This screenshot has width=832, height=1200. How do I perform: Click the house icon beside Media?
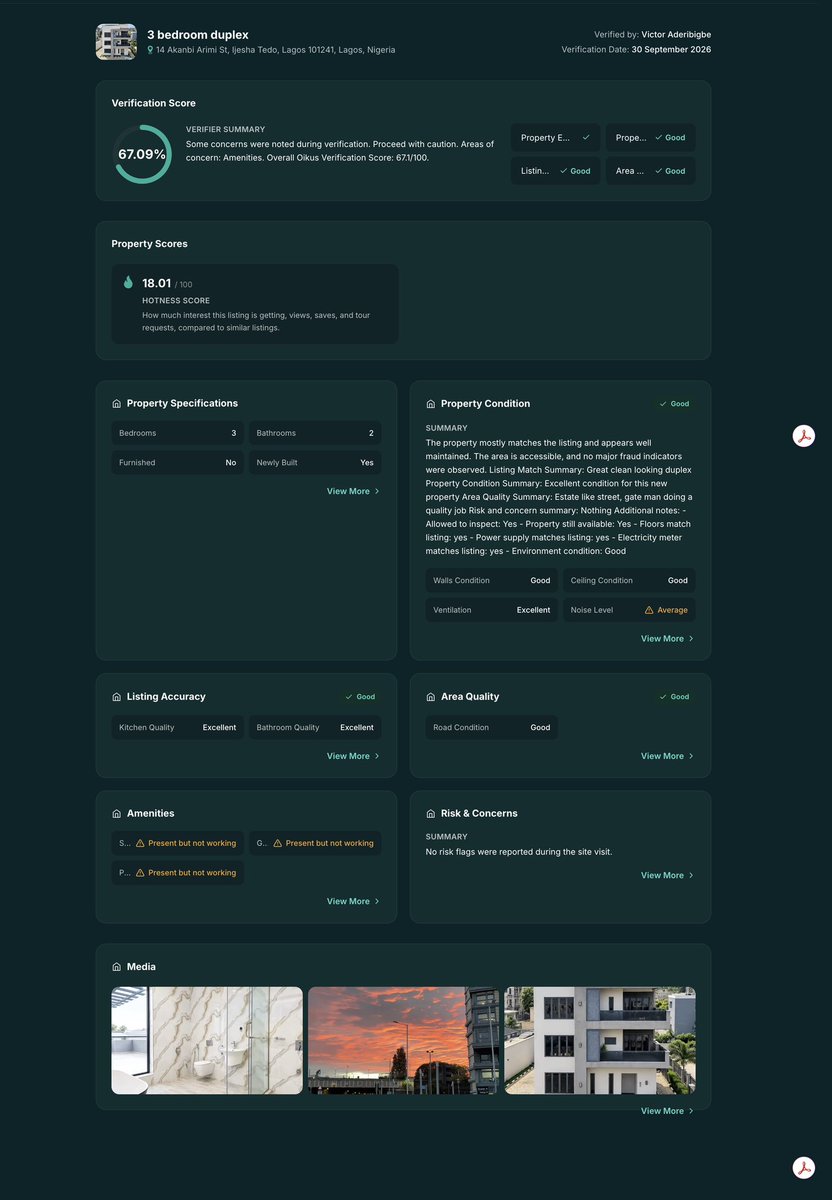click(x=116, y=967)
